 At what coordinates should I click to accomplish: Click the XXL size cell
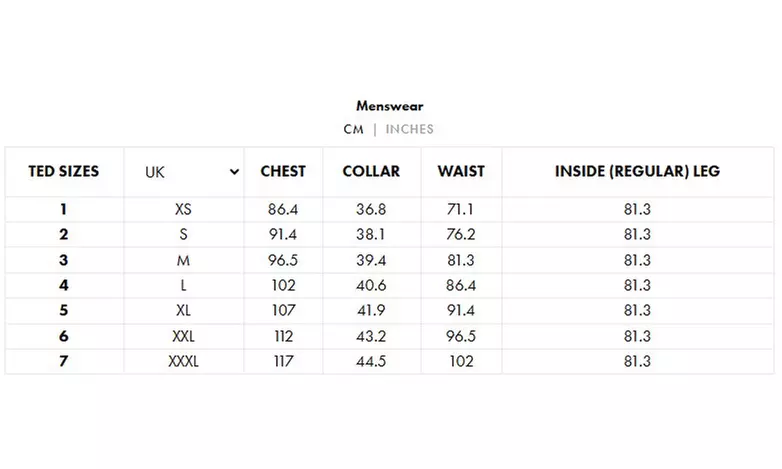183,336
